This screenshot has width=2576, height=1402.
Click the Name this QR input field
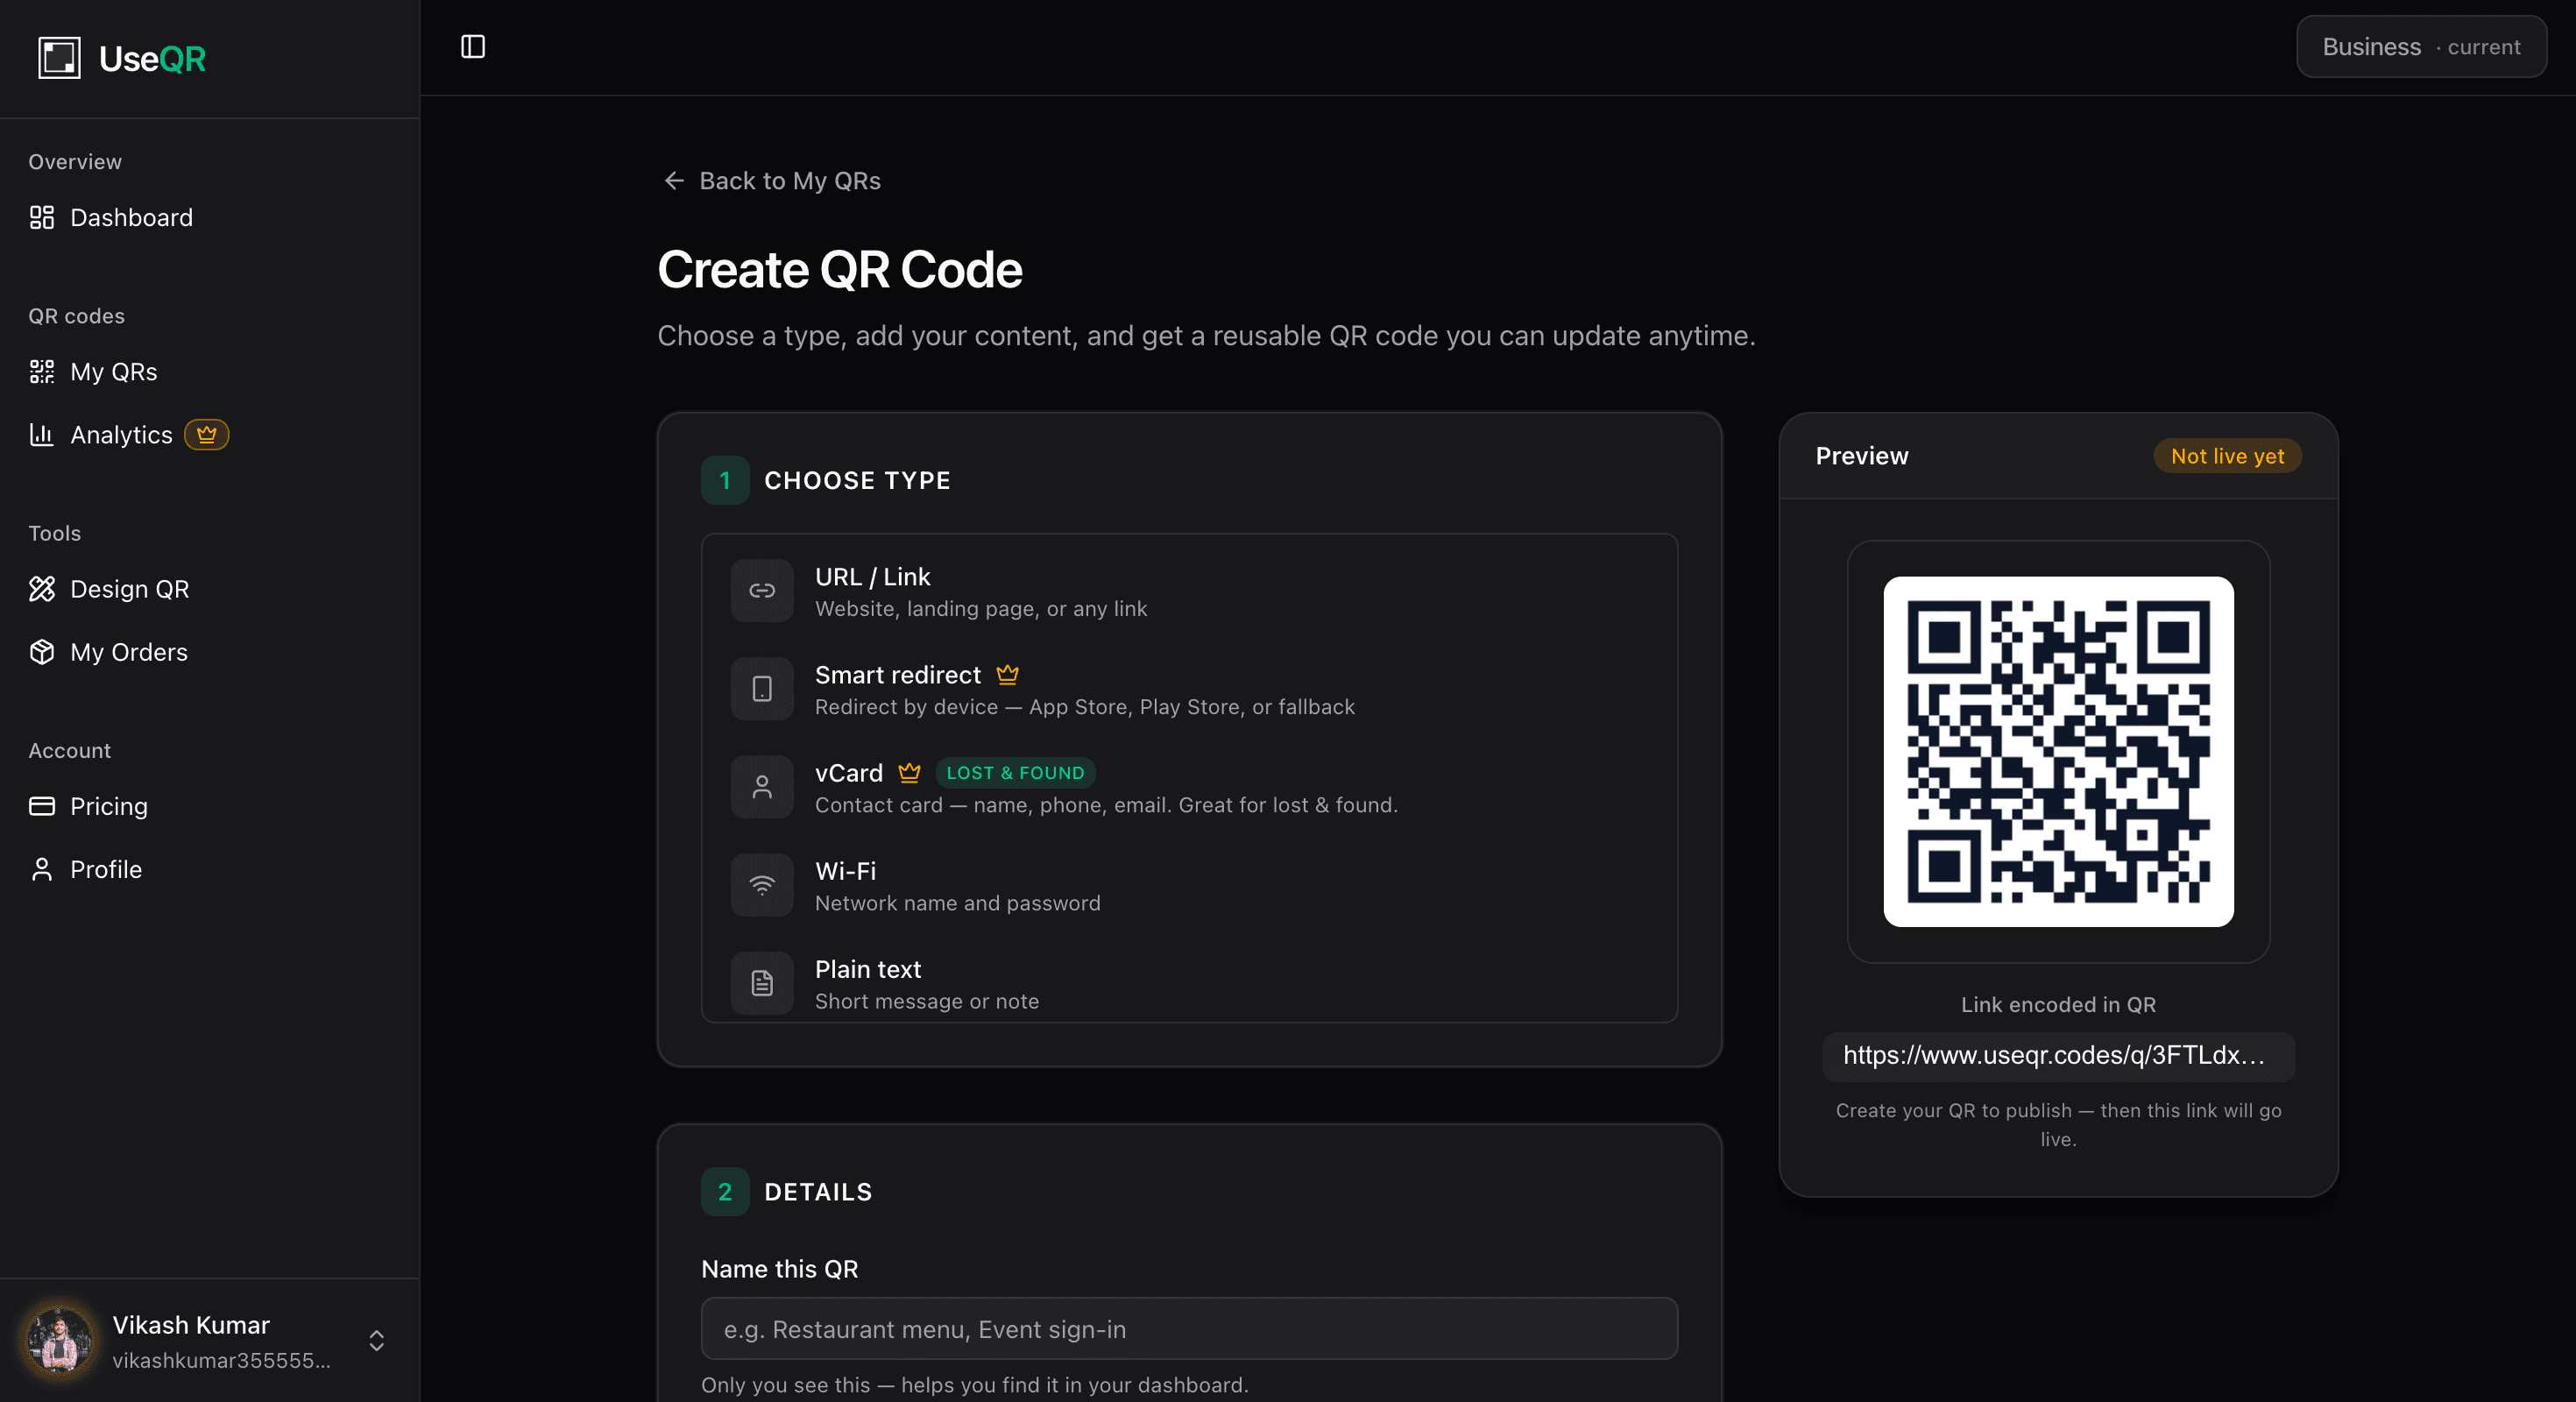1188,1329
